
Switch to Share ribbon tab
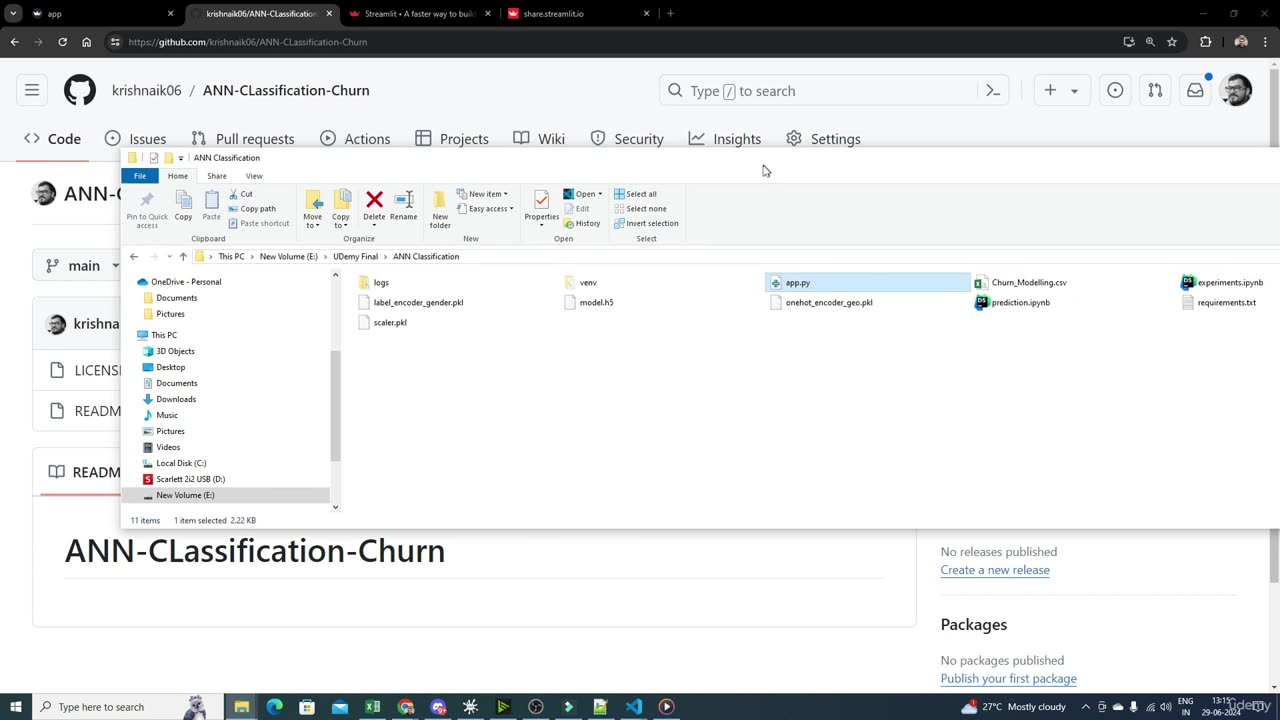216,176
